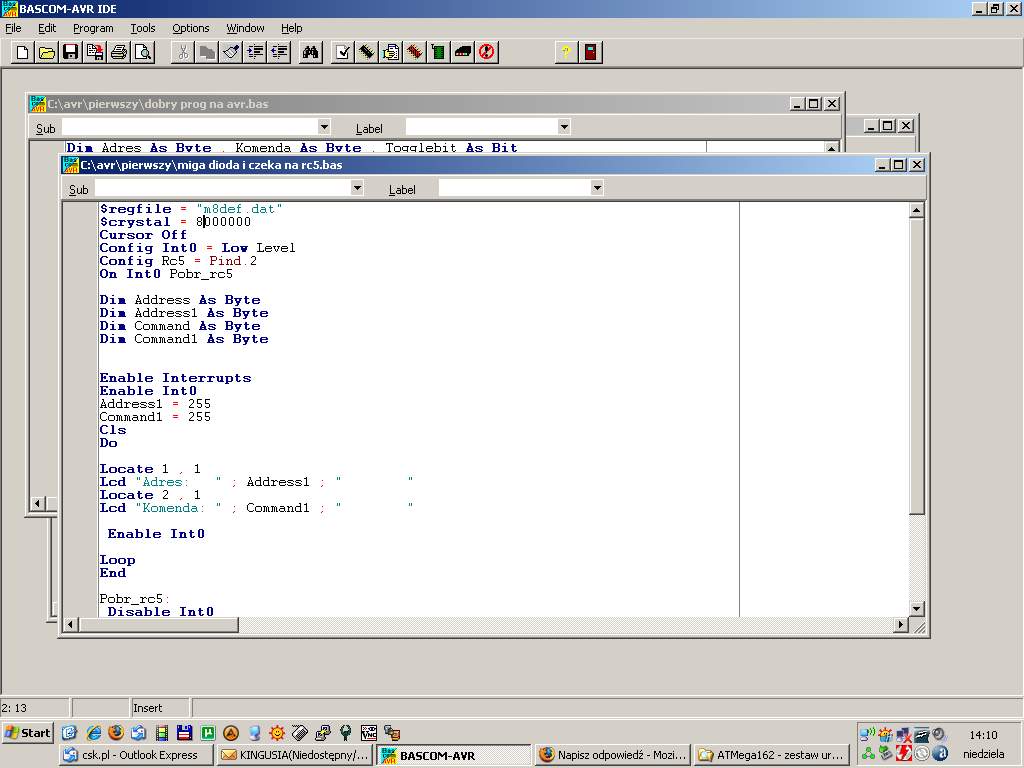Run syntax check with the checkmark icon
The image size is (1024, 768).
342,52
